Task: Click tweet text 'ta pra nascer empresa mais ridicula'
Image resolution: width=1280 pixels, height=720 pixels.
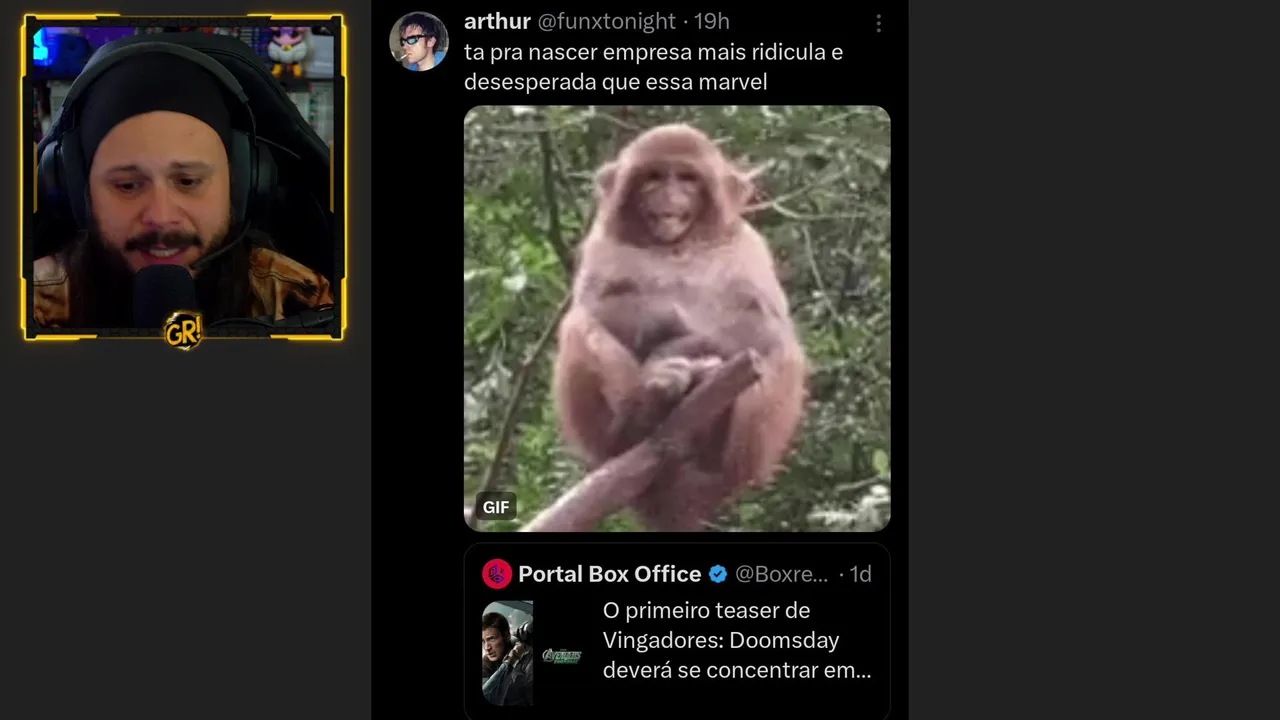Action: pos(653,67)
